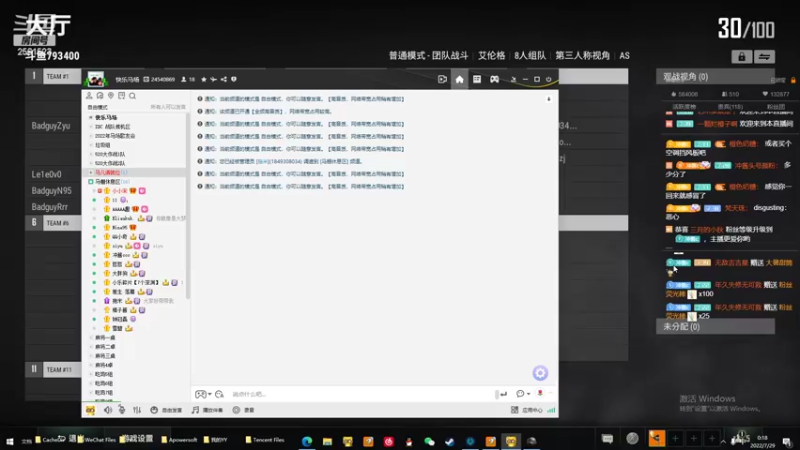Select TEAM #11 row in lobby
800x450 pixels.
point(53,369)
